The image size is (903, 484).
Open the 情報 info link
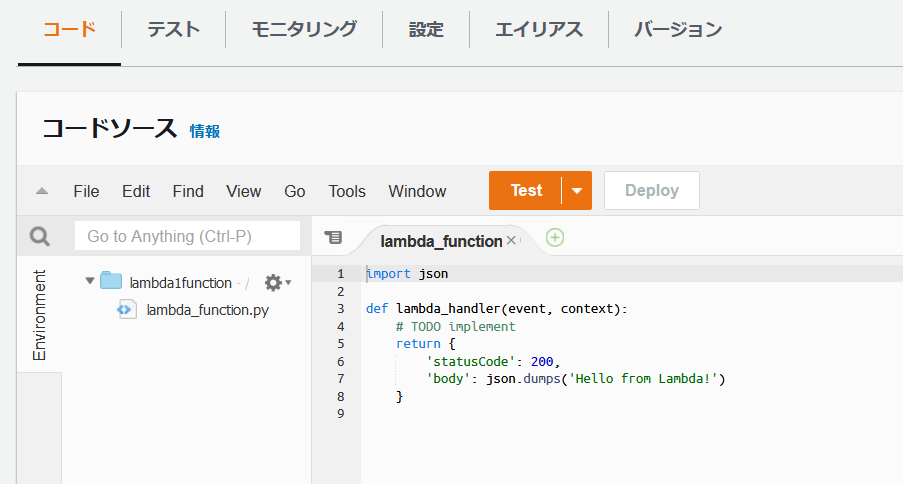[x=205, y=130]
